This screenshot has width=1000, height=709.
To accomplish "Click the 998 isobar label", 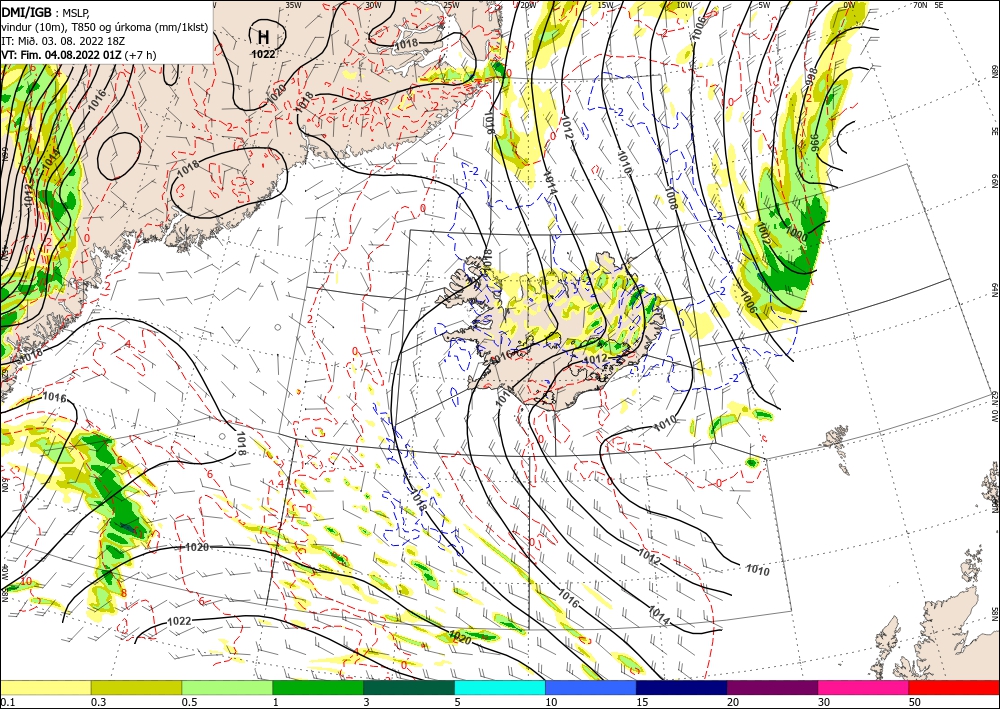I will click(x=811, y=77).
